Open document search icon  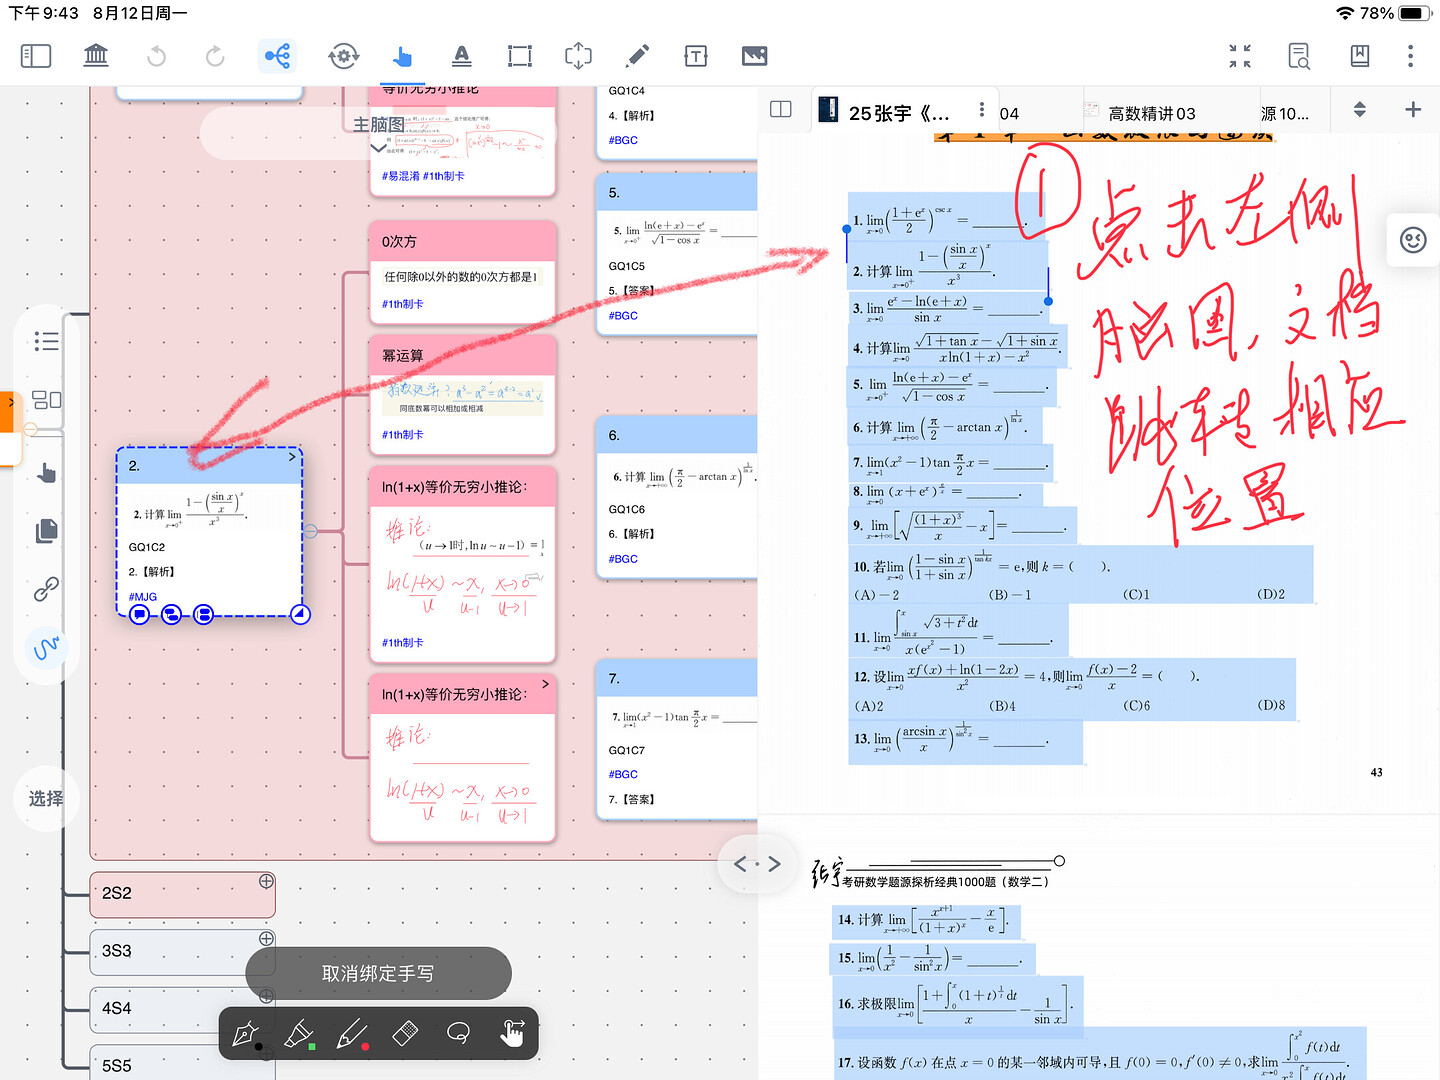click(x=1299, y=56)
